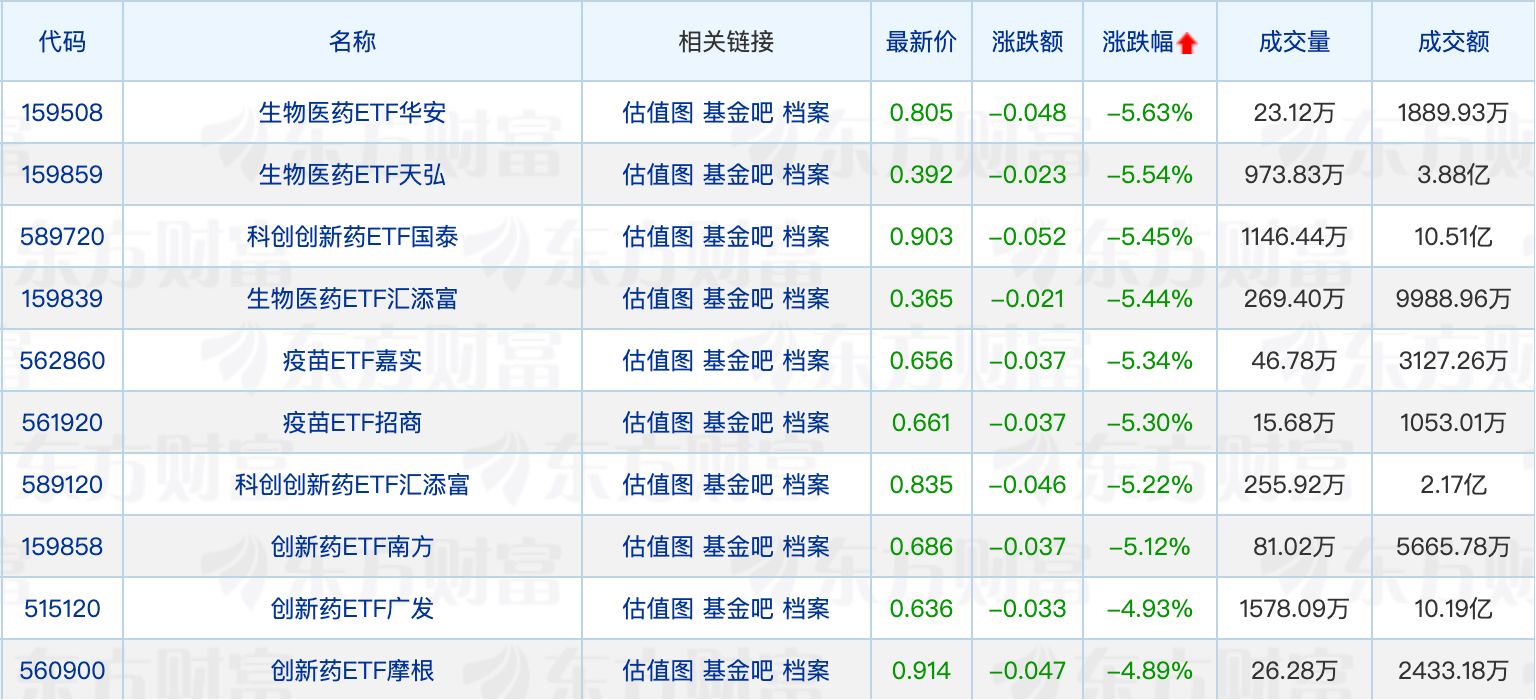Select the -5.63% change cell

click(1149, 113)
